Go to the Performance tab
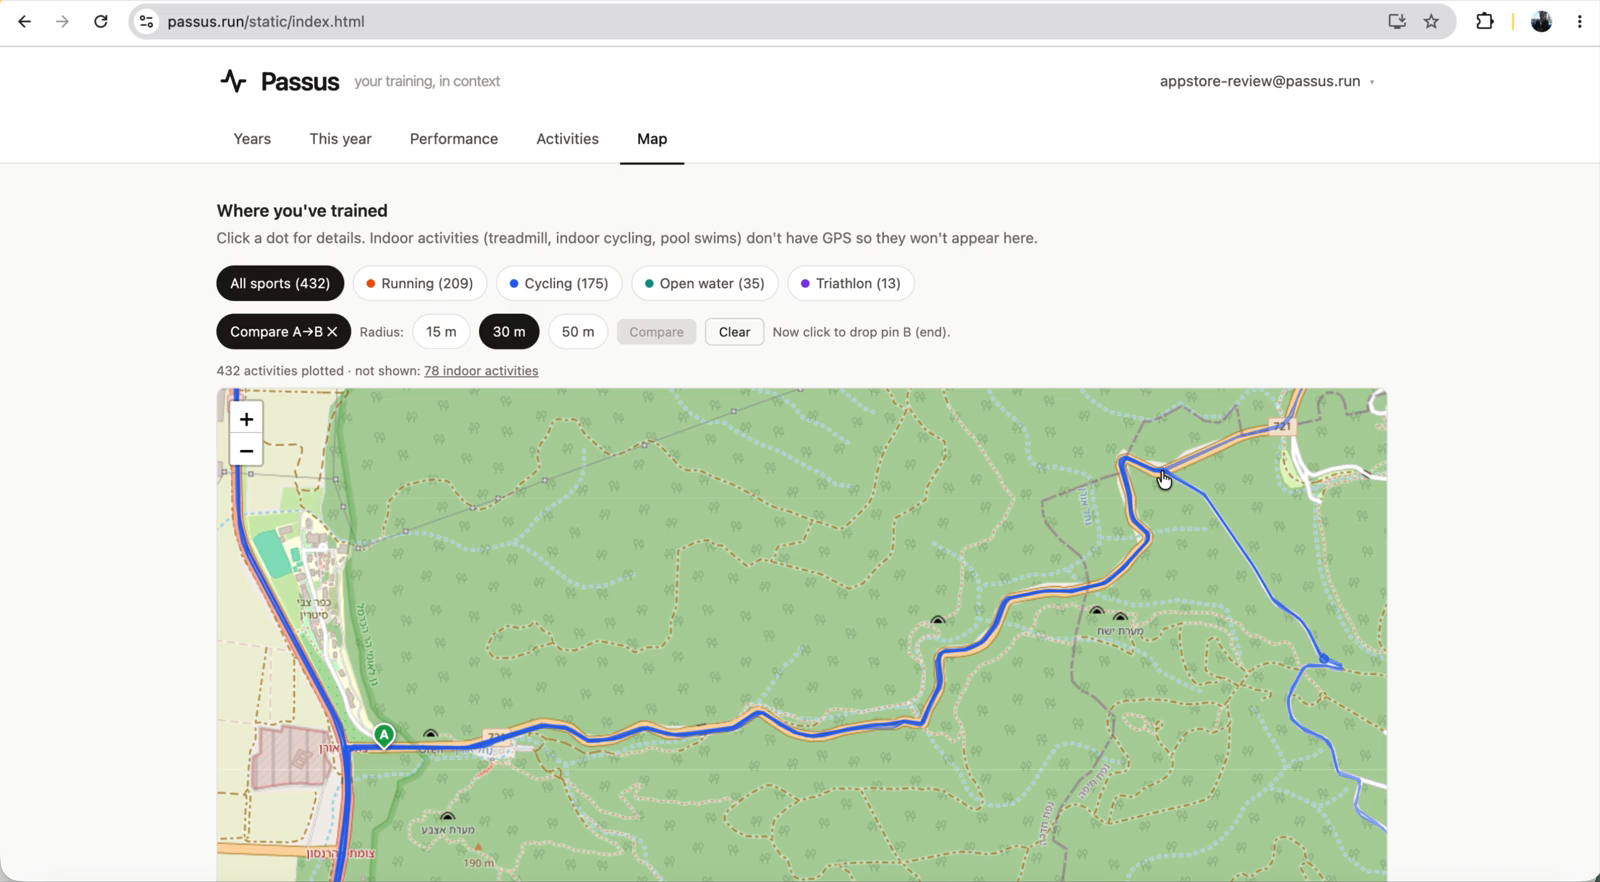The height and width of the screenshot is (882, 1600). [x=454, y=139]
